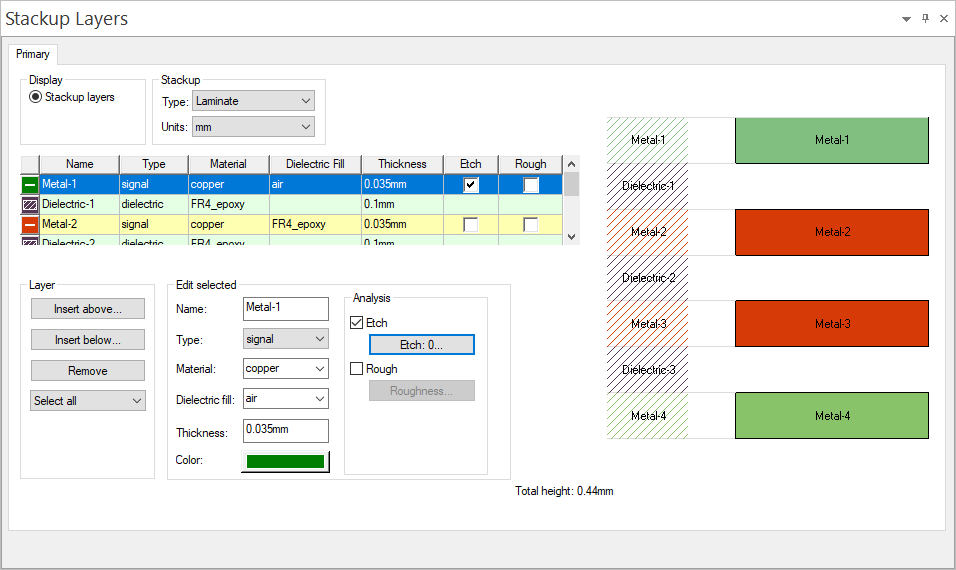The width and height of the screenshot is (956, 570).
Task: Open the panel options dropdown arrow in title bar
Action: (906, 19)
